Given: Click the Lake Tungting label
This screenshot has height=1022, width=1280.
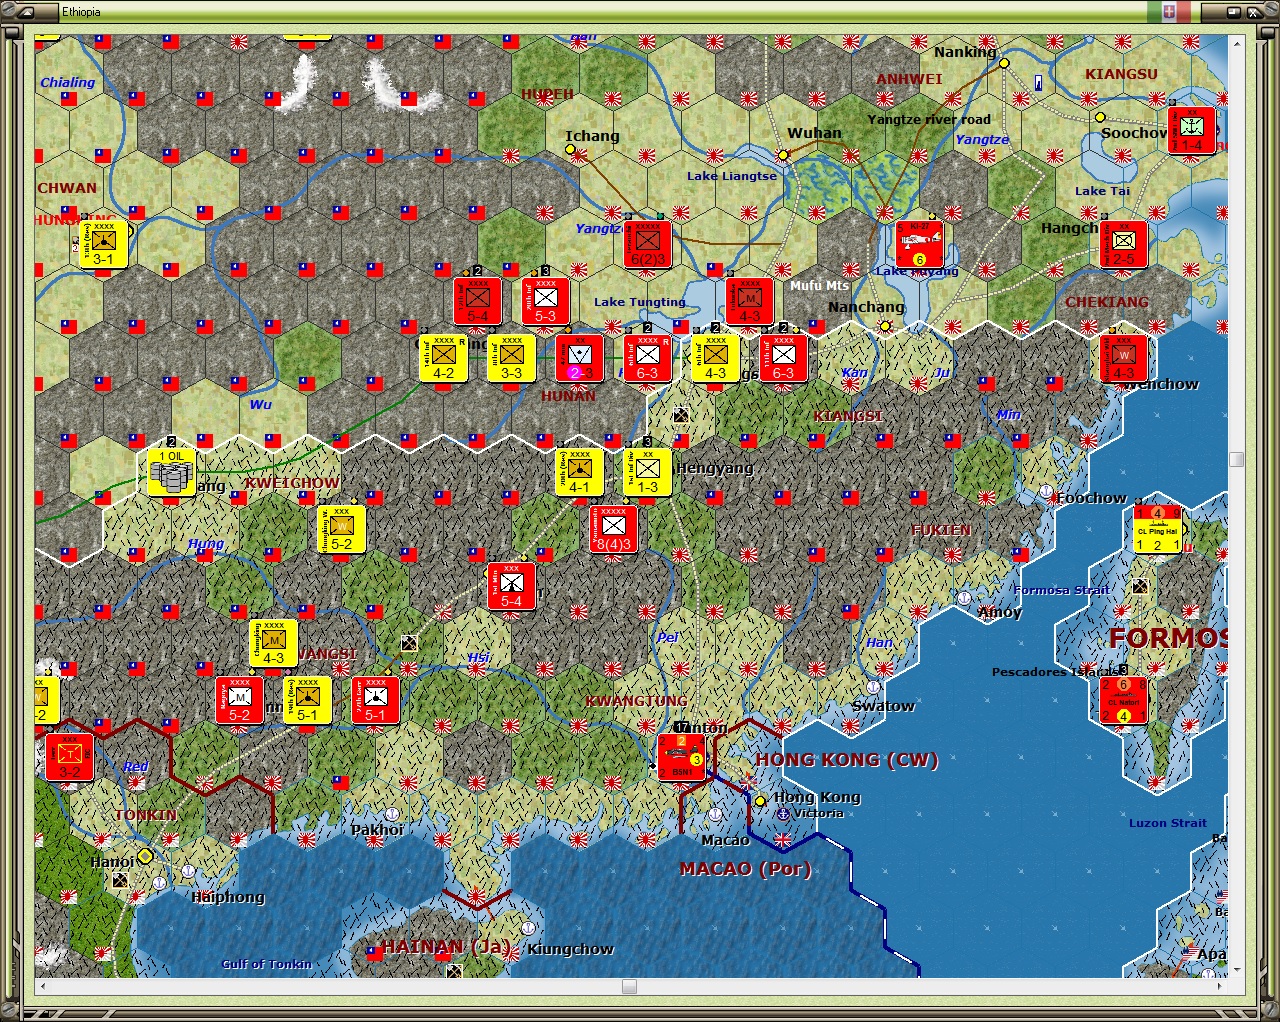Looking at the screenshot, I should pyautogui.click(x=640, y=302).
